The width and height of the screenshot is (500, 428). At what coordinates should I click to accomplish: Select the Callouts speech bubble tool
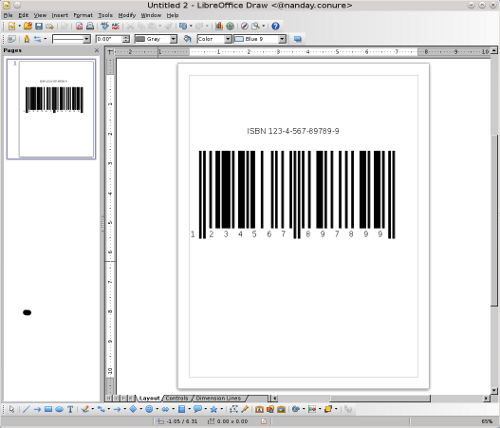pyautogui.click(x=198, y=409)
